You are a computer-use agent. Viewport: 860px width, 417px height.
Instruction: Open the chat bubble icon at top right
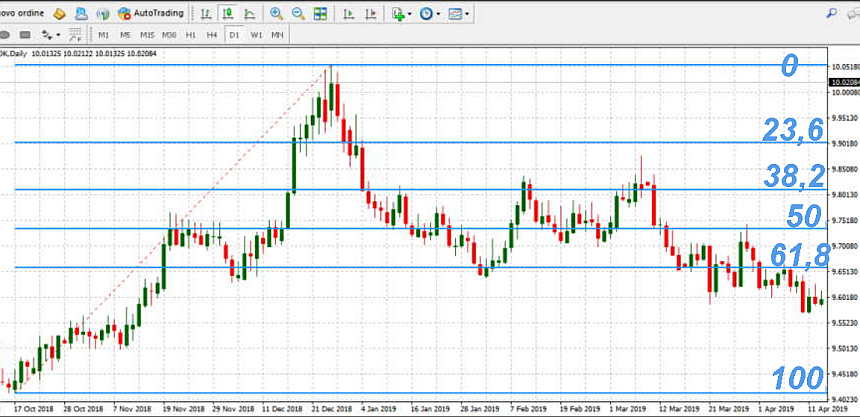click(x=851, y=13)
